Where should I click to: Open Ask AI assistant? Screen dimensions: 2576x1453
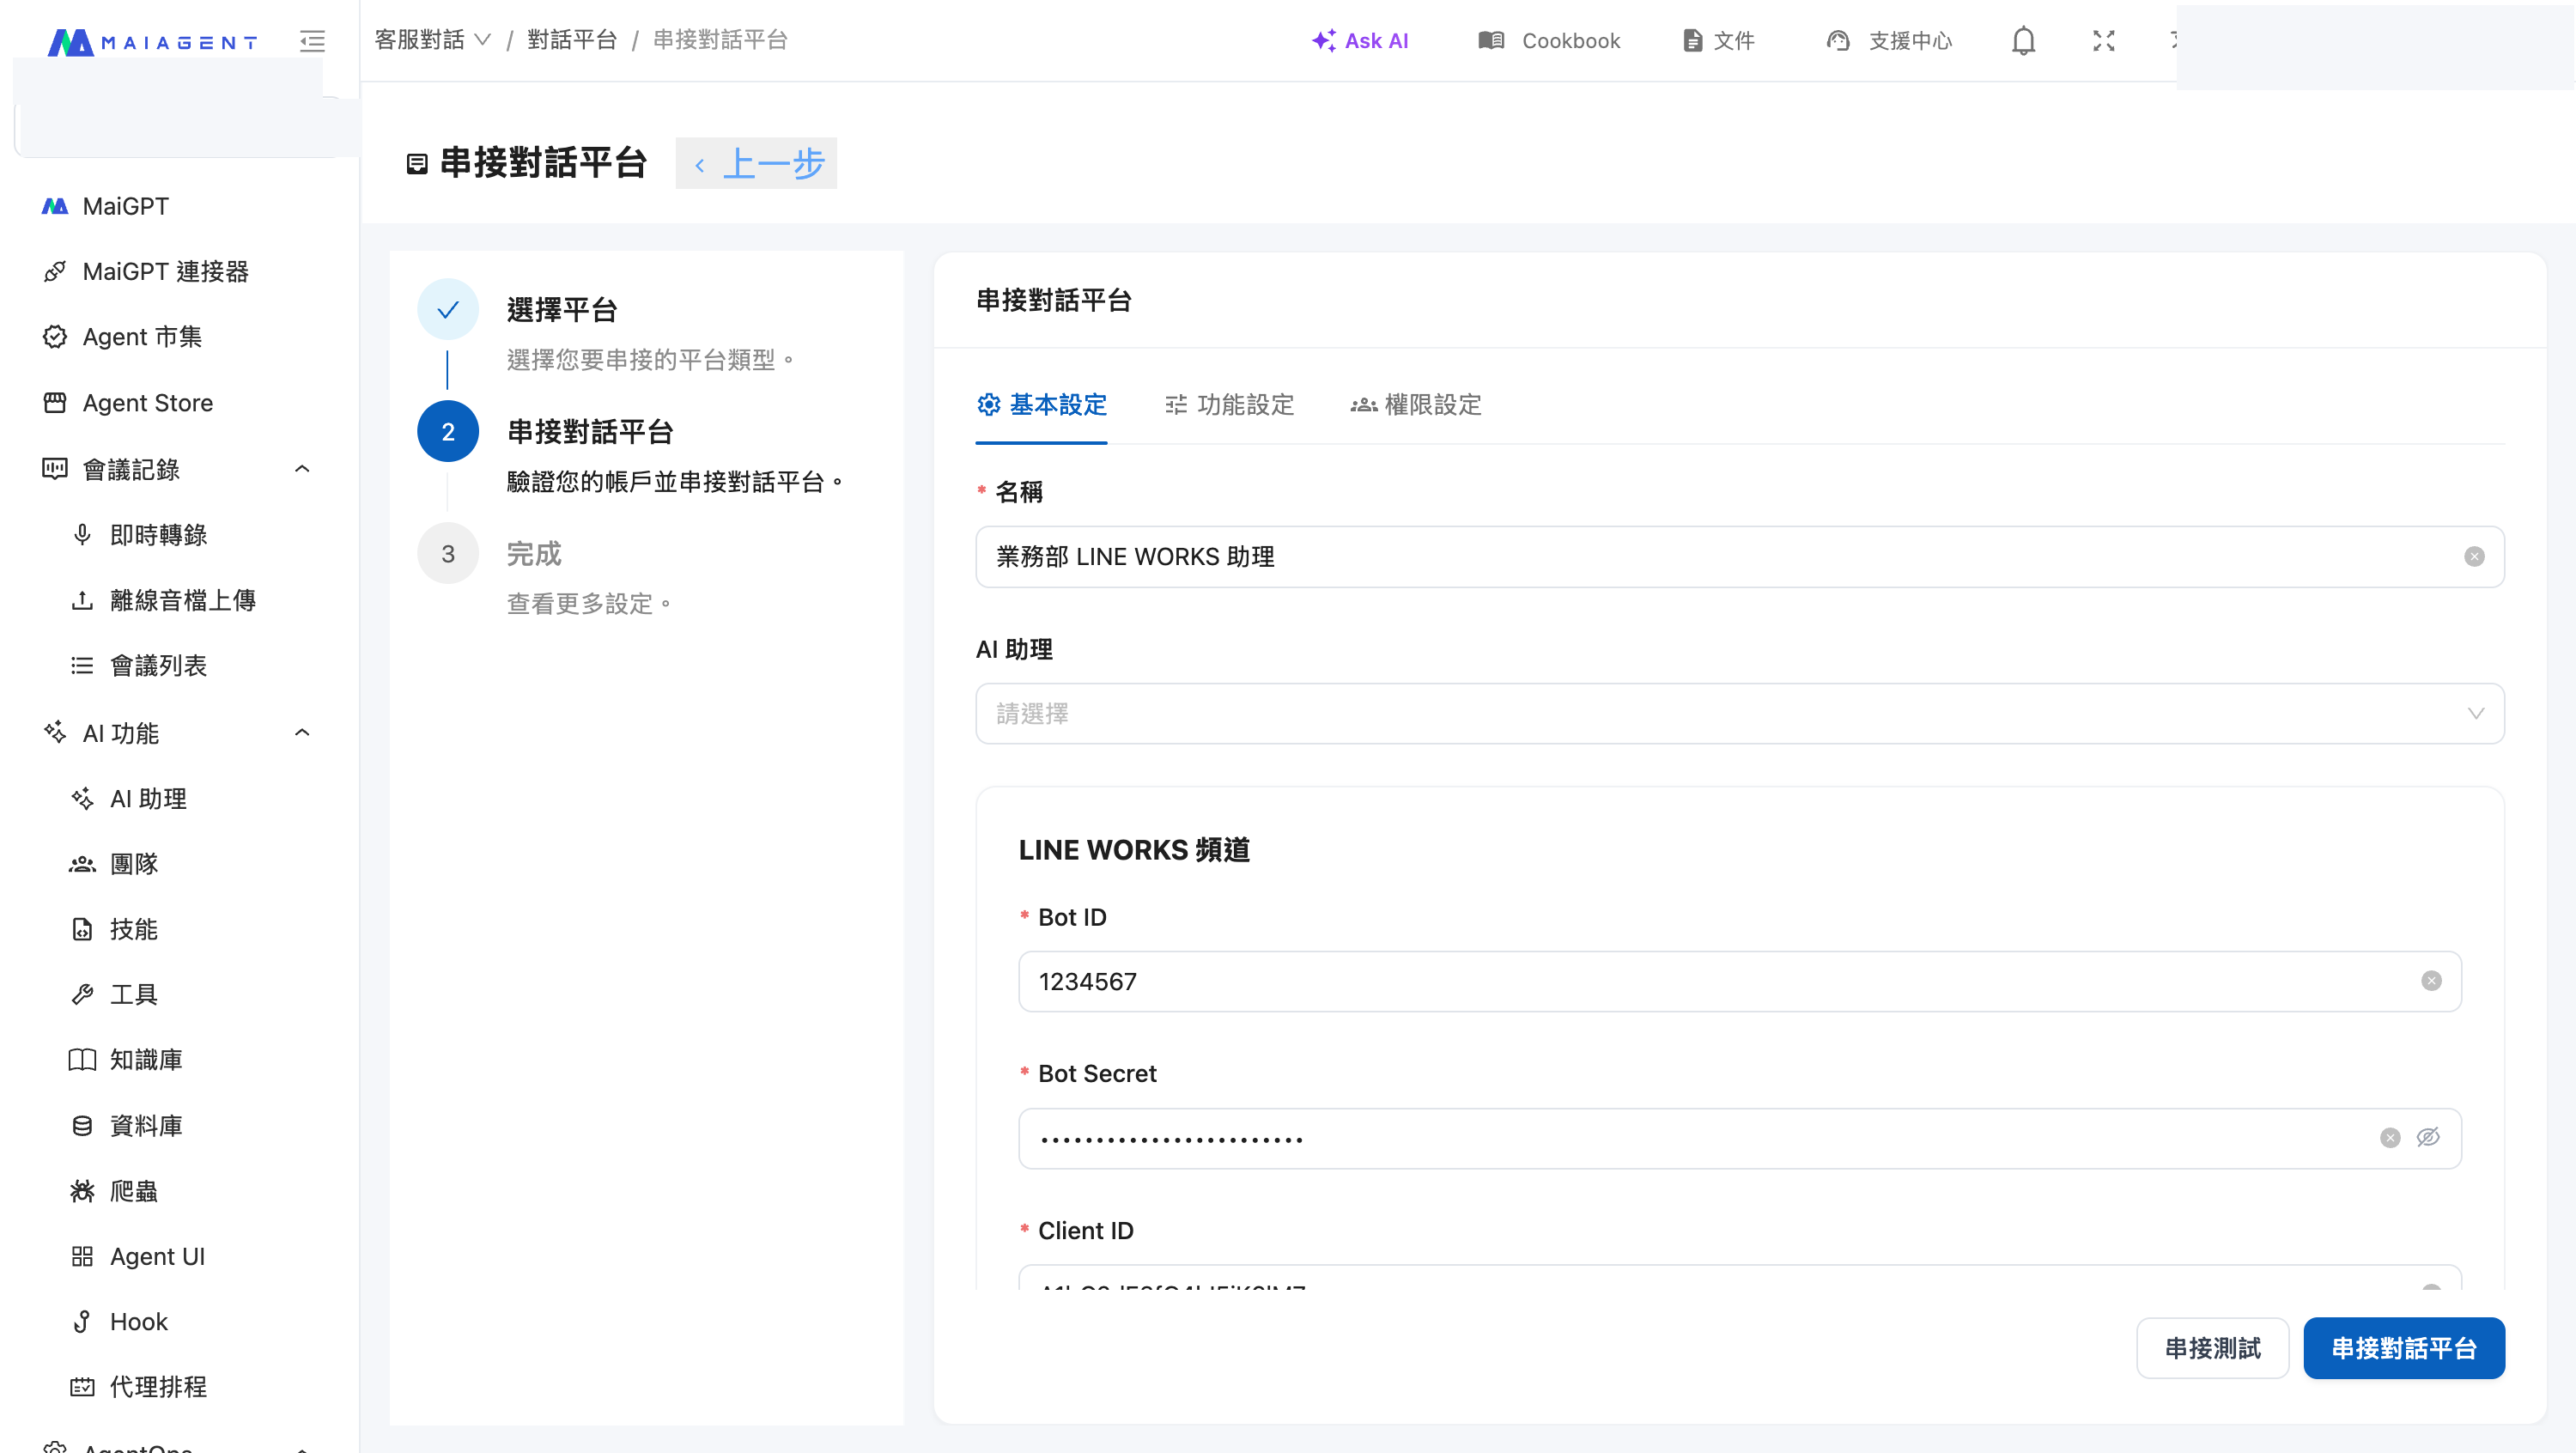[1360, 40]
